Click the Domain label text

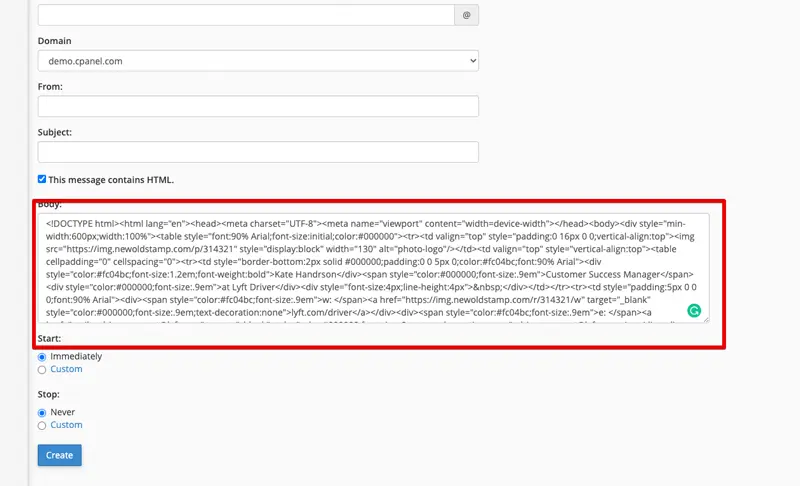click(55, 41)
